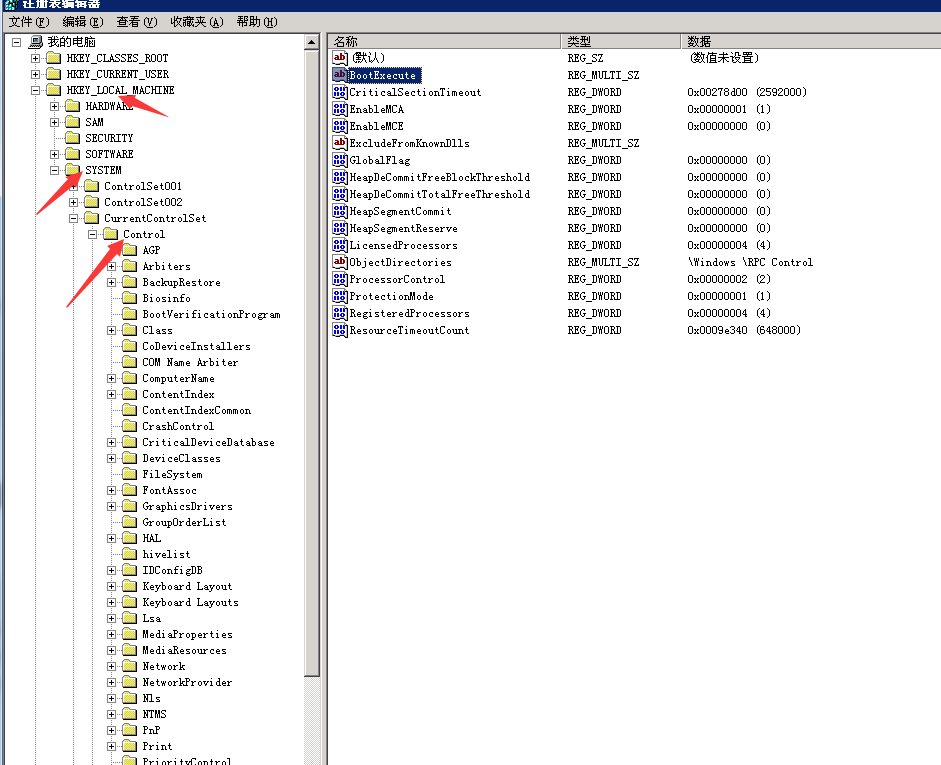Click the SOFTWARE key folder icon
Viewport: 941px width, 765px height.
72,154
